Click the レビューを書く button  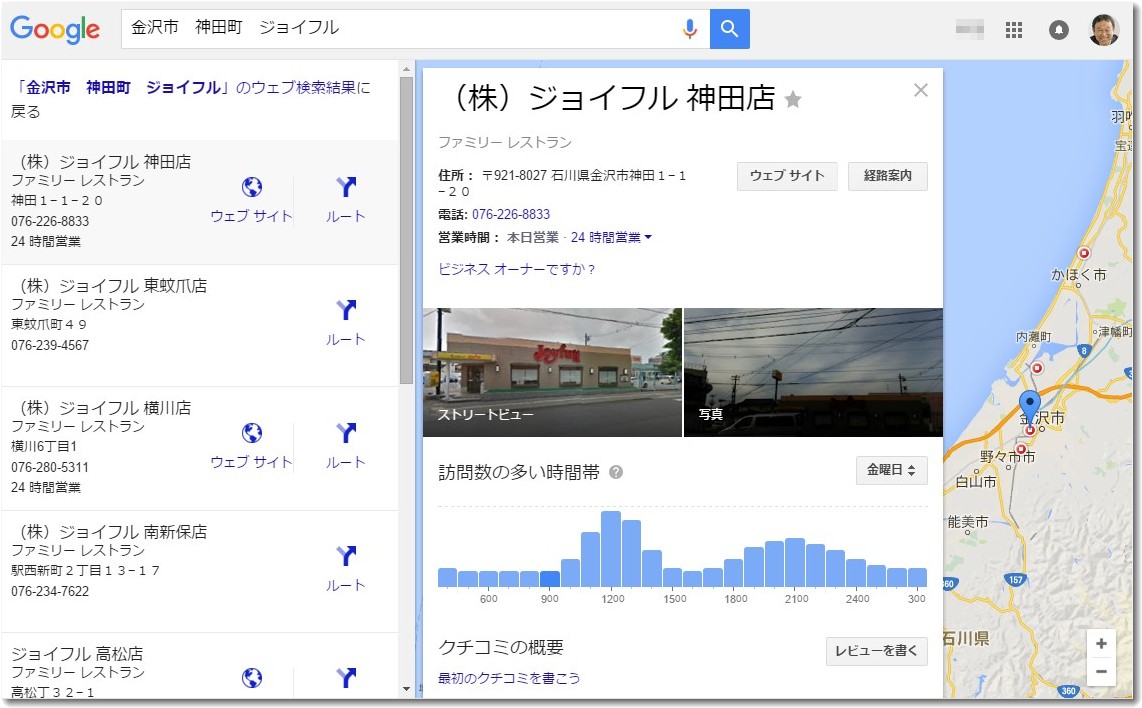pos(877,650)
